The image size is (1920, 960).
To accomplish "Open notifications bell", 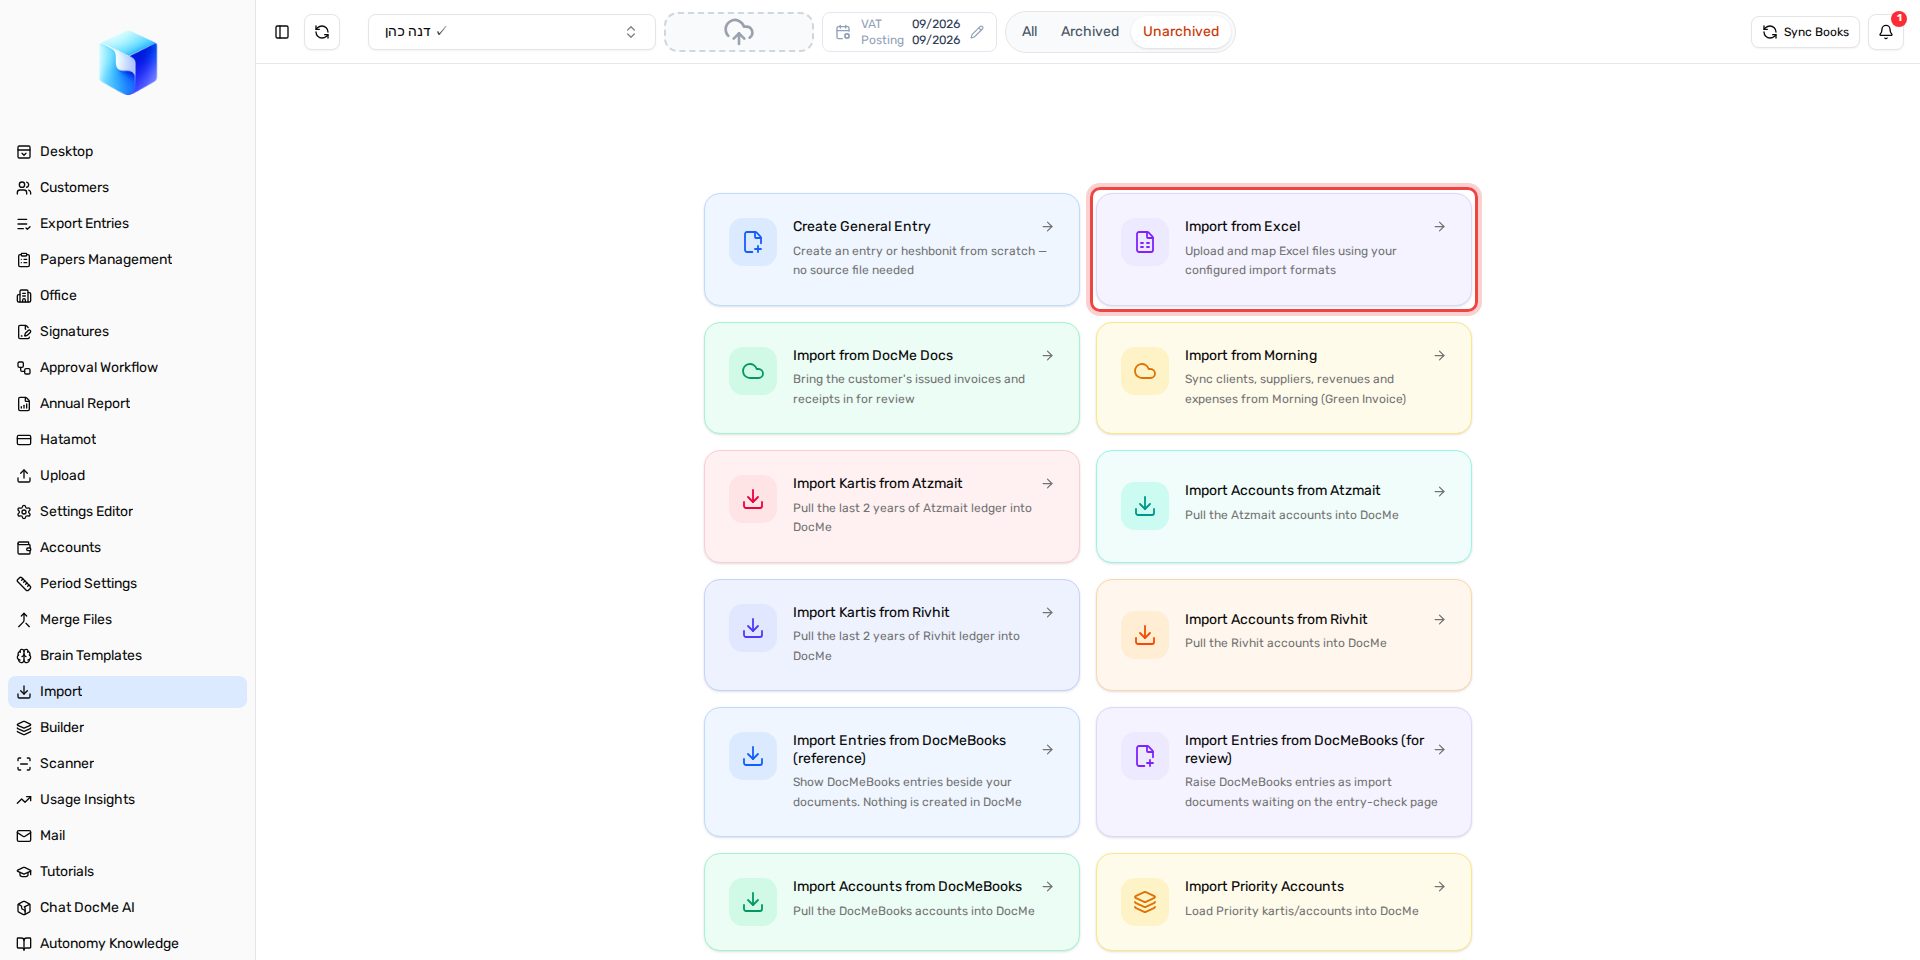I will pos(1886,32).
